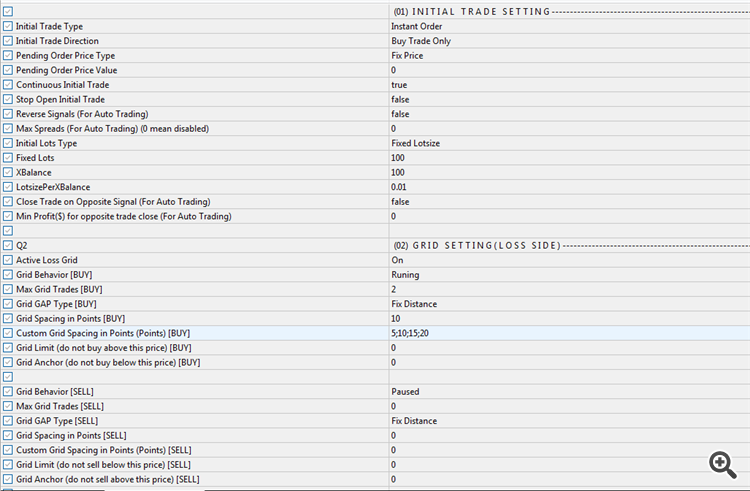Click the Max Grid Trades [BUY] value 2
750x491 pixels.
[x=394, y=289]
